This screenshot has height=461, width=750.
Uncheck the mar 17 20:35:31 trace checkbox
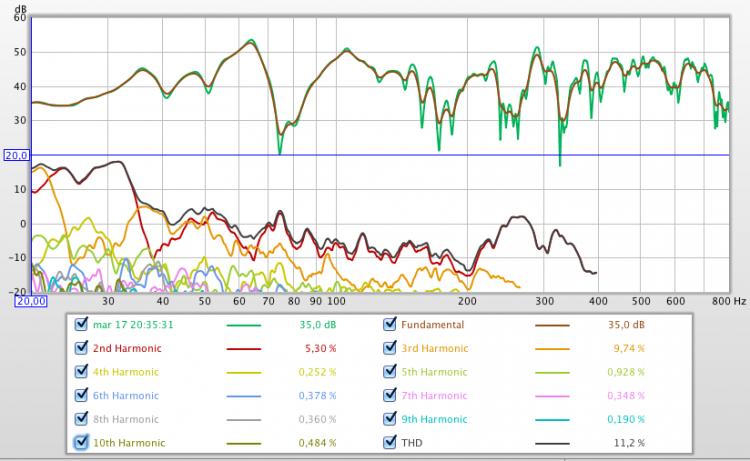tap(81, 324)
